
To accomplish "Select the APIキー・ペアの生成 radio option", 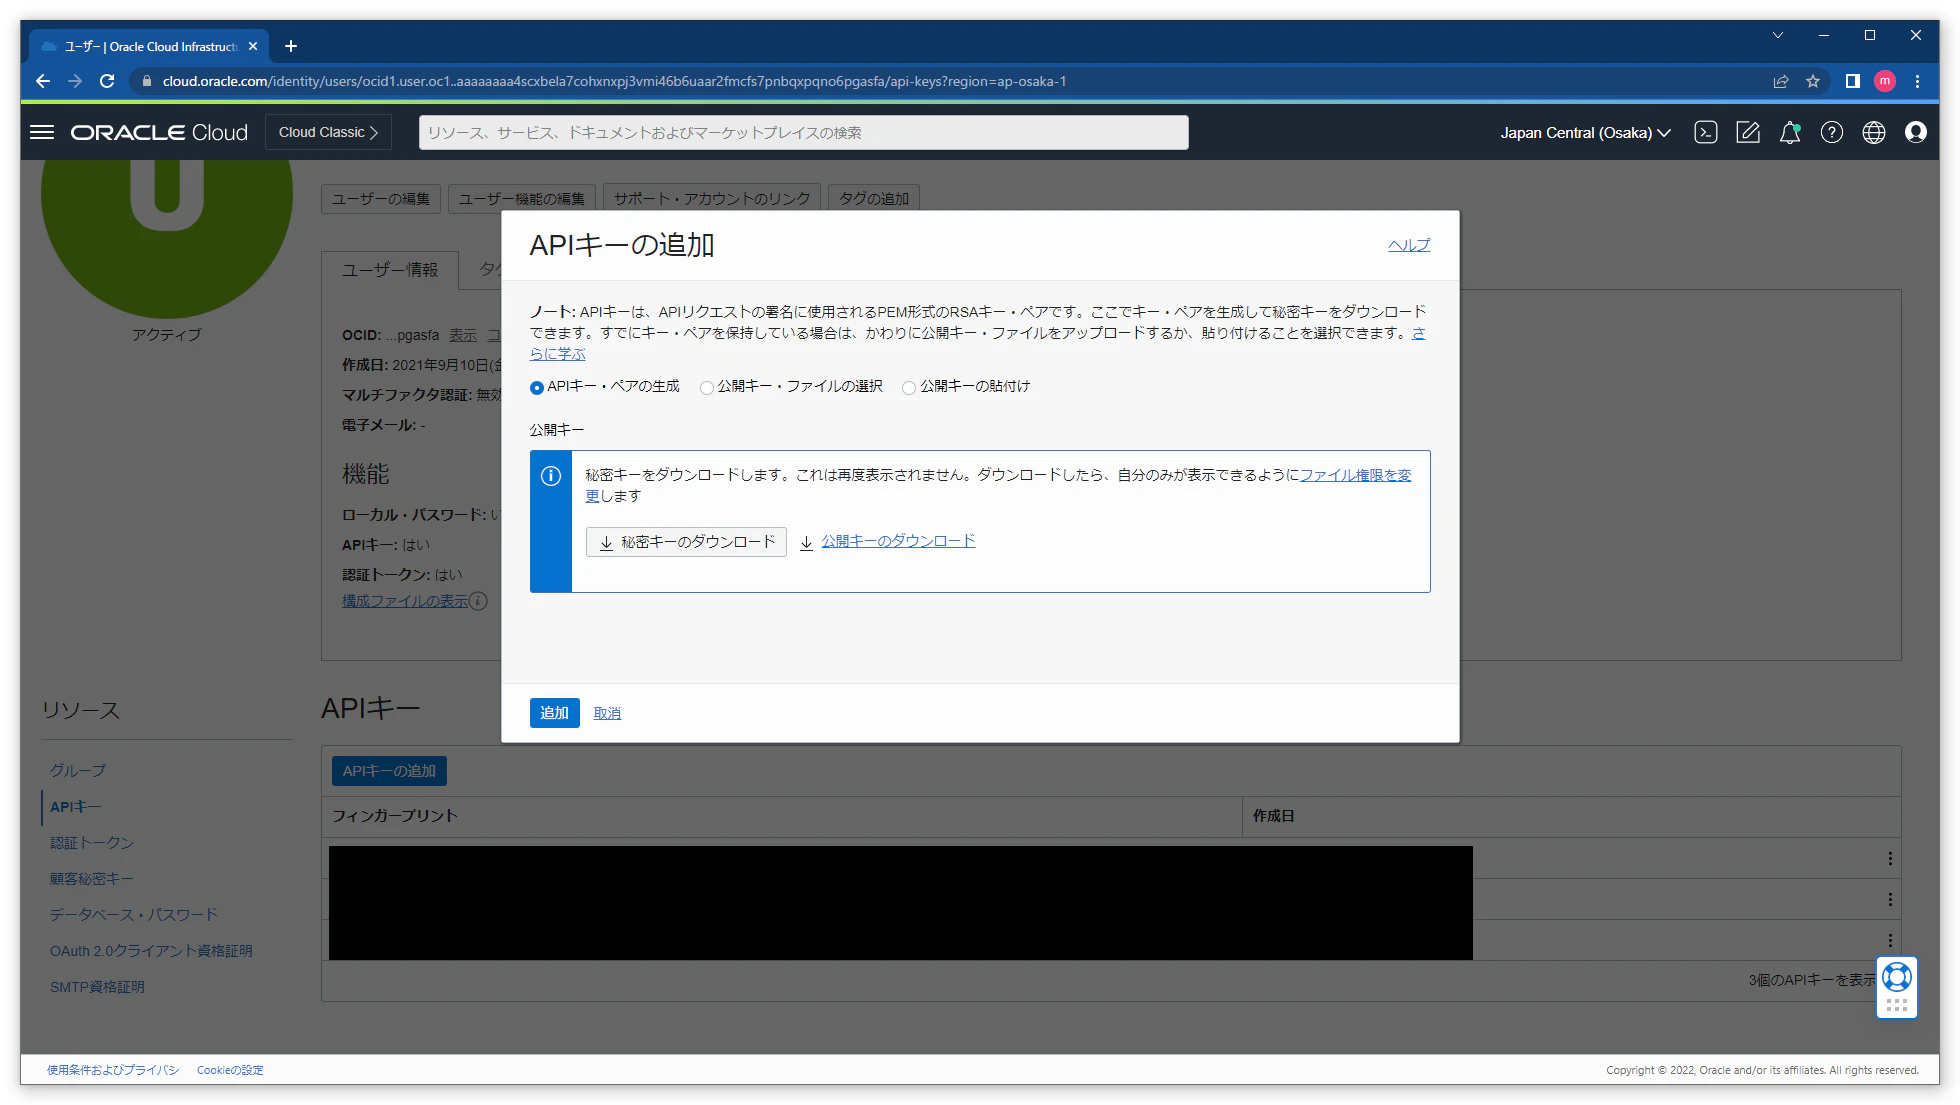I will 537,387.
